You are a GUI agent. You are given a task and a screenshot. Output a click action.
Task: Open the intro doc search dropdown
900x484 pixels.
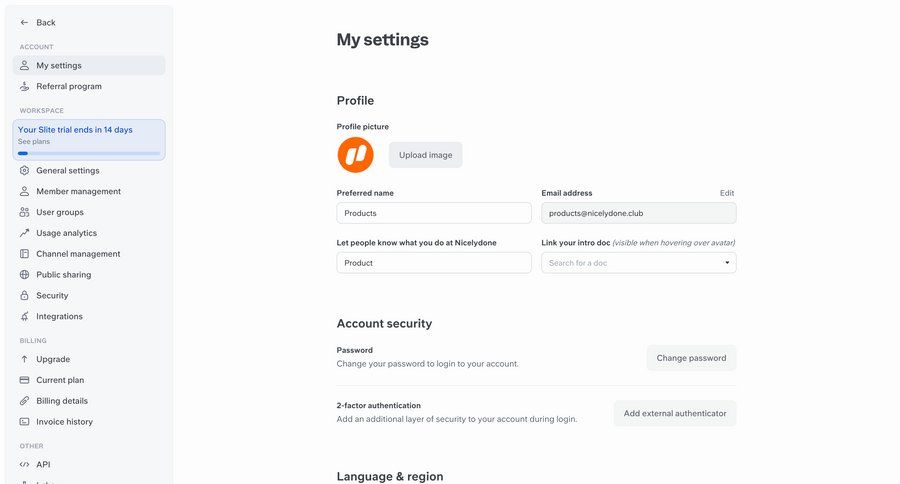638,263
